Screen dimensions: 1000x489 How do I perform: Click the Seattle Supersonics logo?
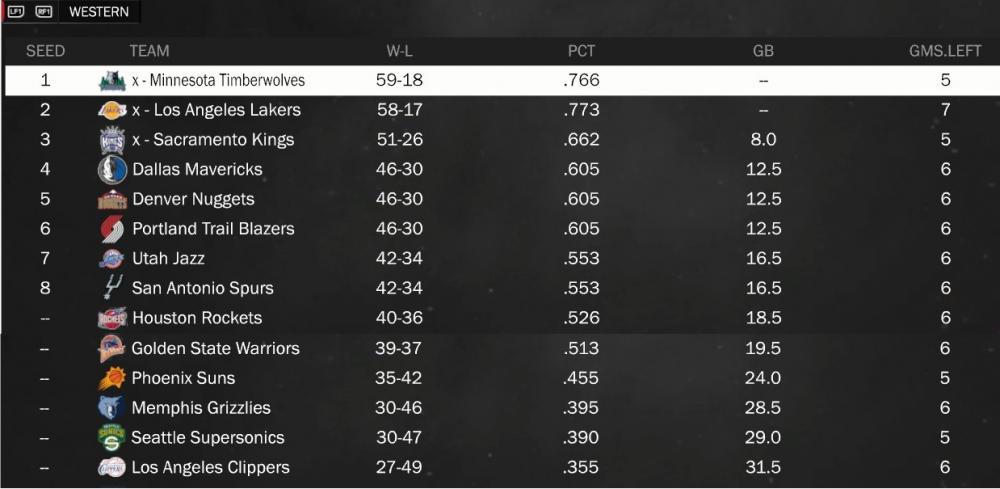click(112, 437)
